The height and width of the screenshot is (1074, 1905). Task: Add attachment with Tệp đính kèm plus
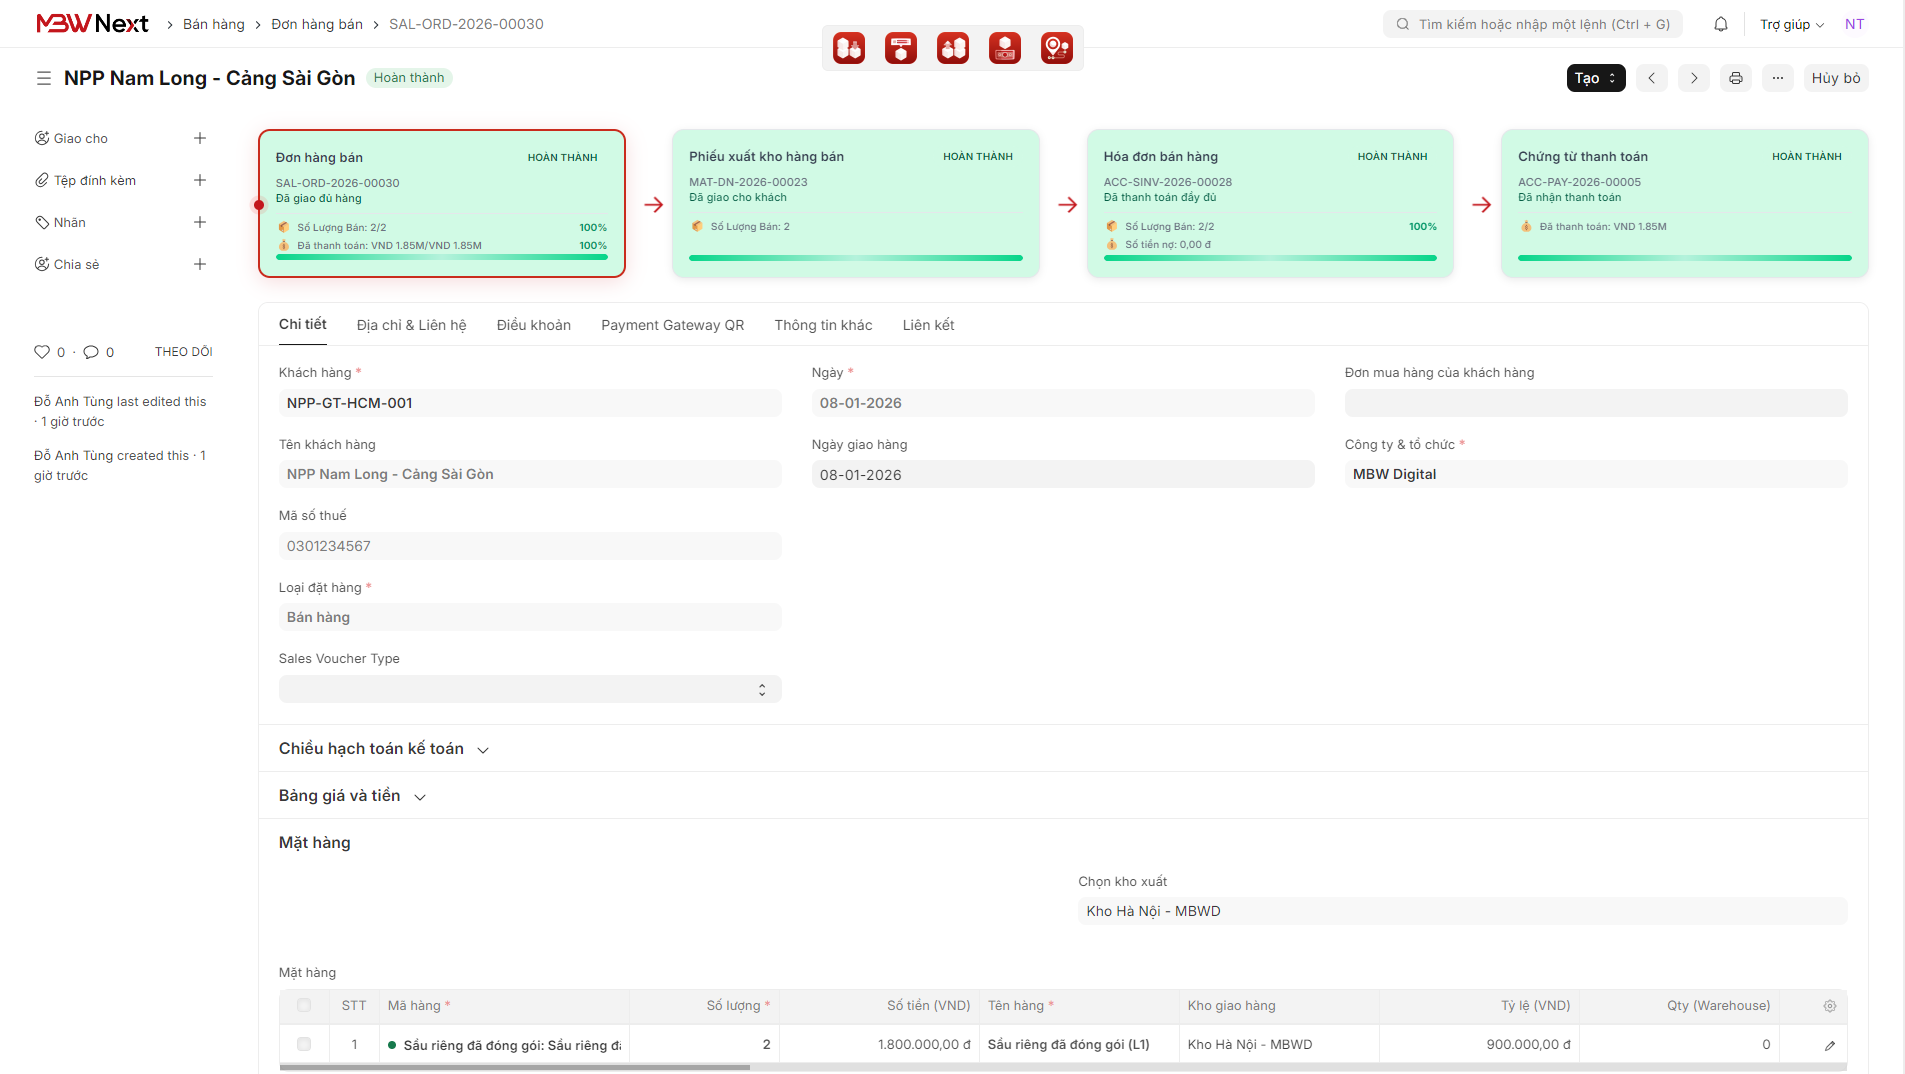200,180
